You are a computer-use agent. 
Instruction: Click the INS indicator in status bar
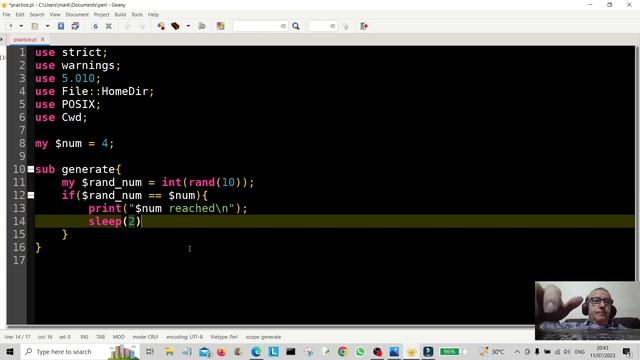[84, 337]
